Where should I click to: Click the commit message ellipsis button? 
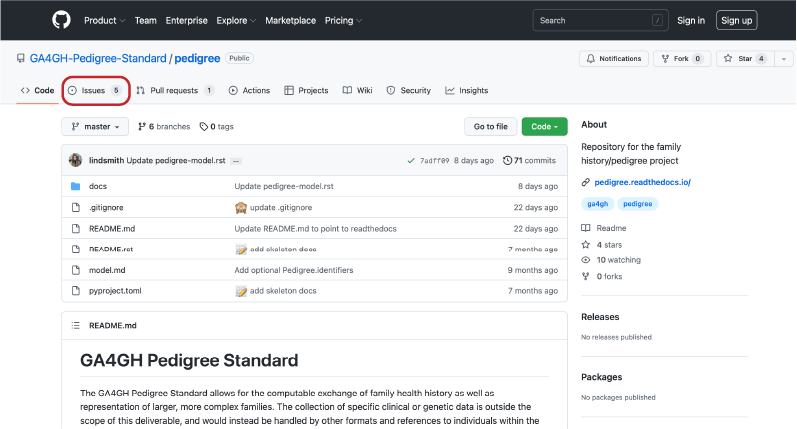(x=237, y=160)
